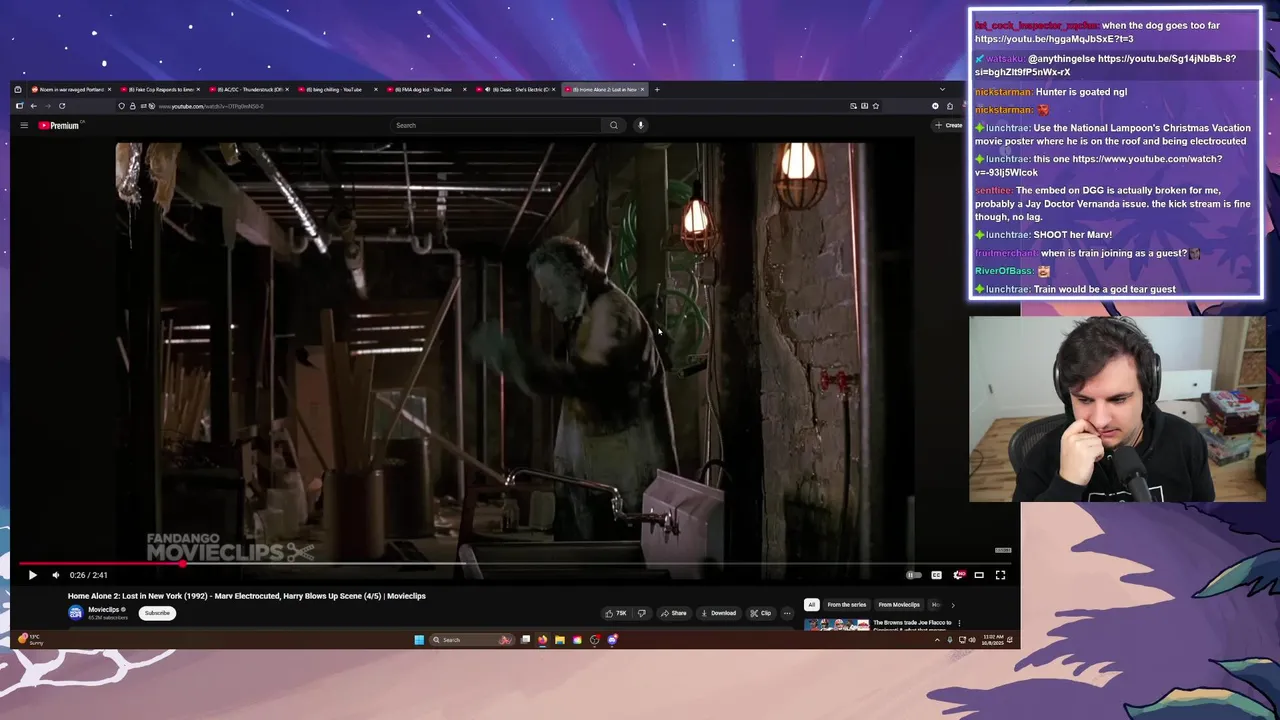
Task: Focus the YouTube search box
Action: tap(496, 125)
